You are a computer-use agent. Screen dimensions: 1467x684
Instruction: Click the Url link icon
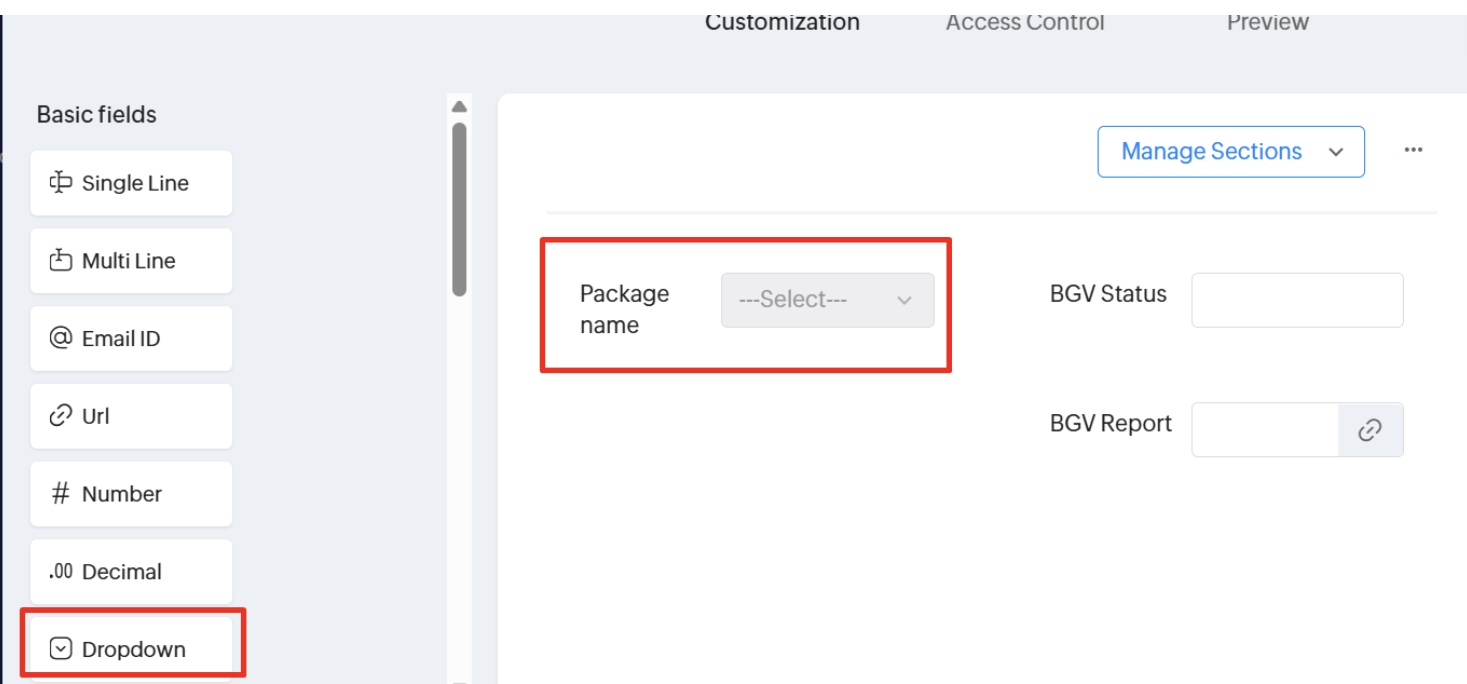click(61, 416)
